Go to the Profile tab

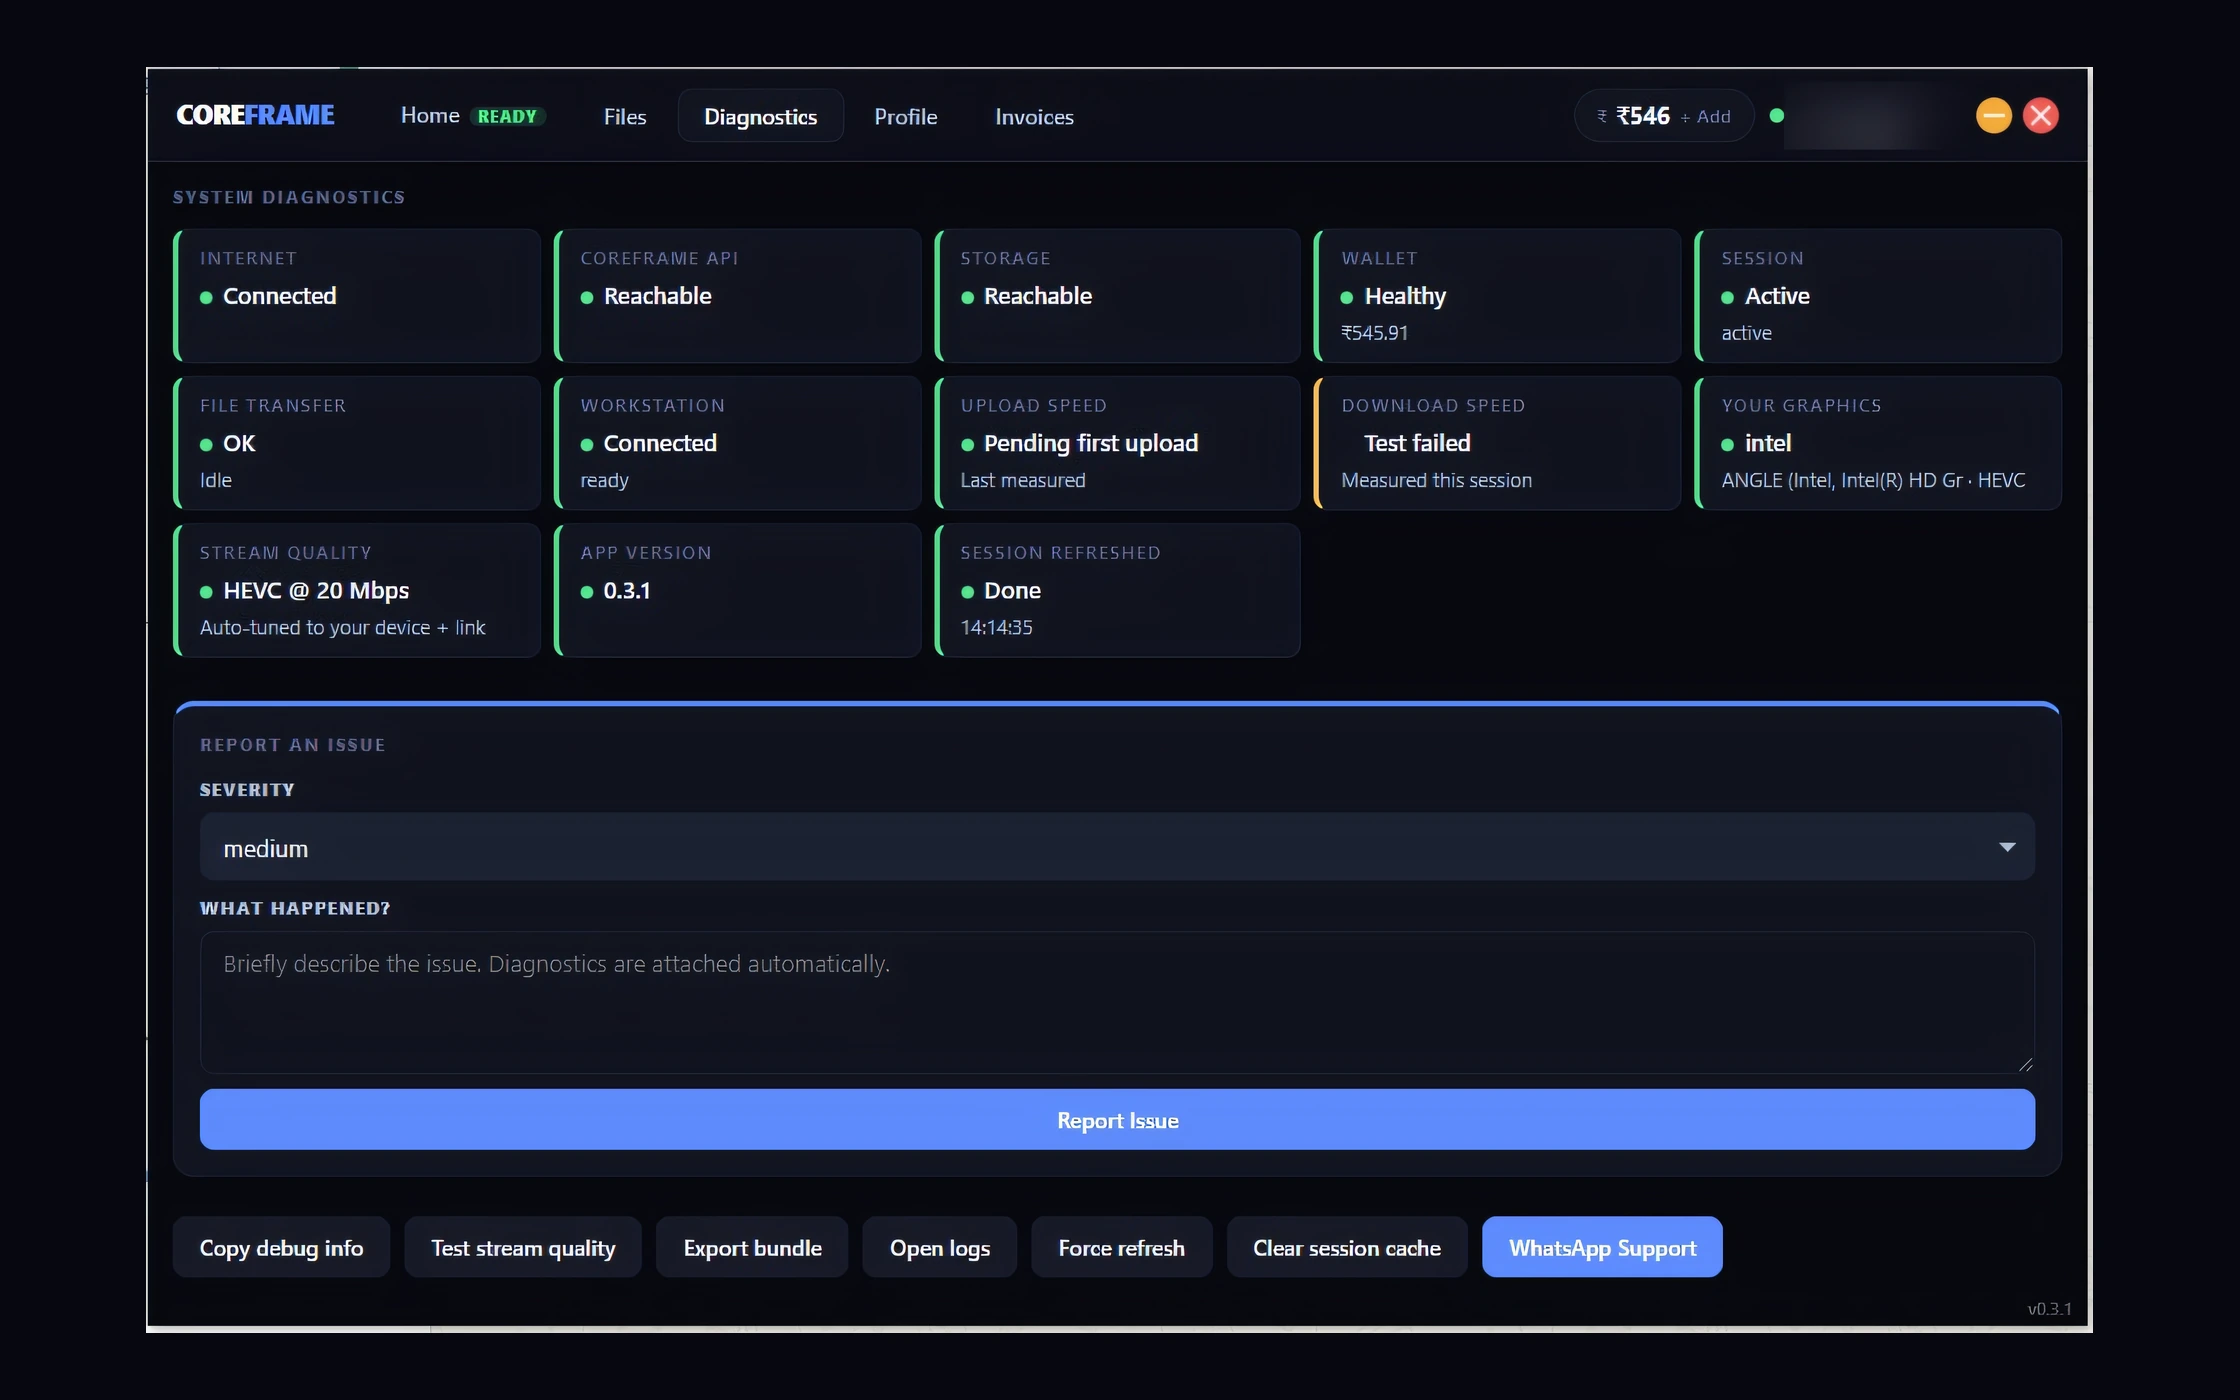[x=905, y=116]
